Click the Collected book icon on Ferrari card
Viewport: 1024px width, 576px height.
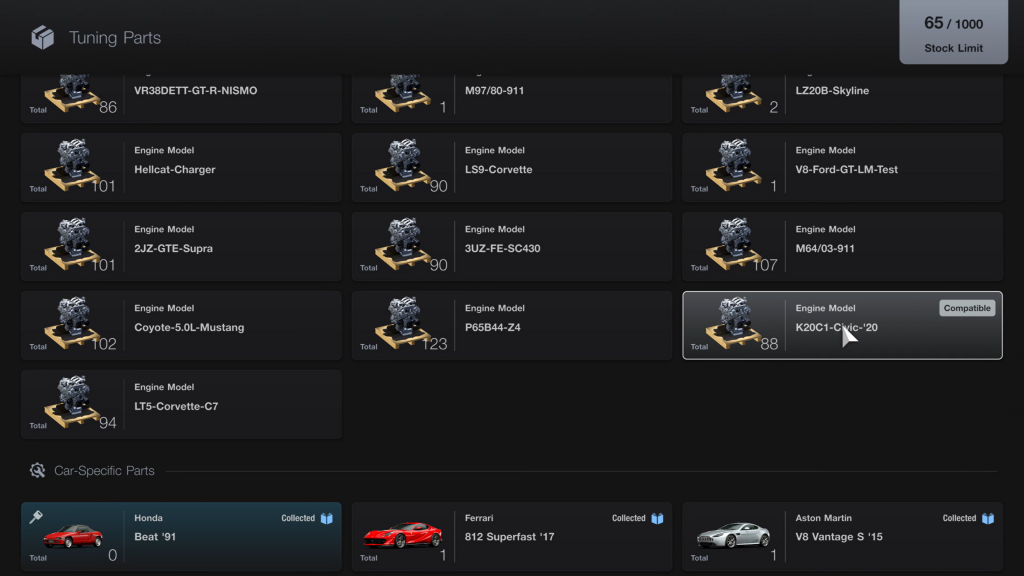click(657, 518)
